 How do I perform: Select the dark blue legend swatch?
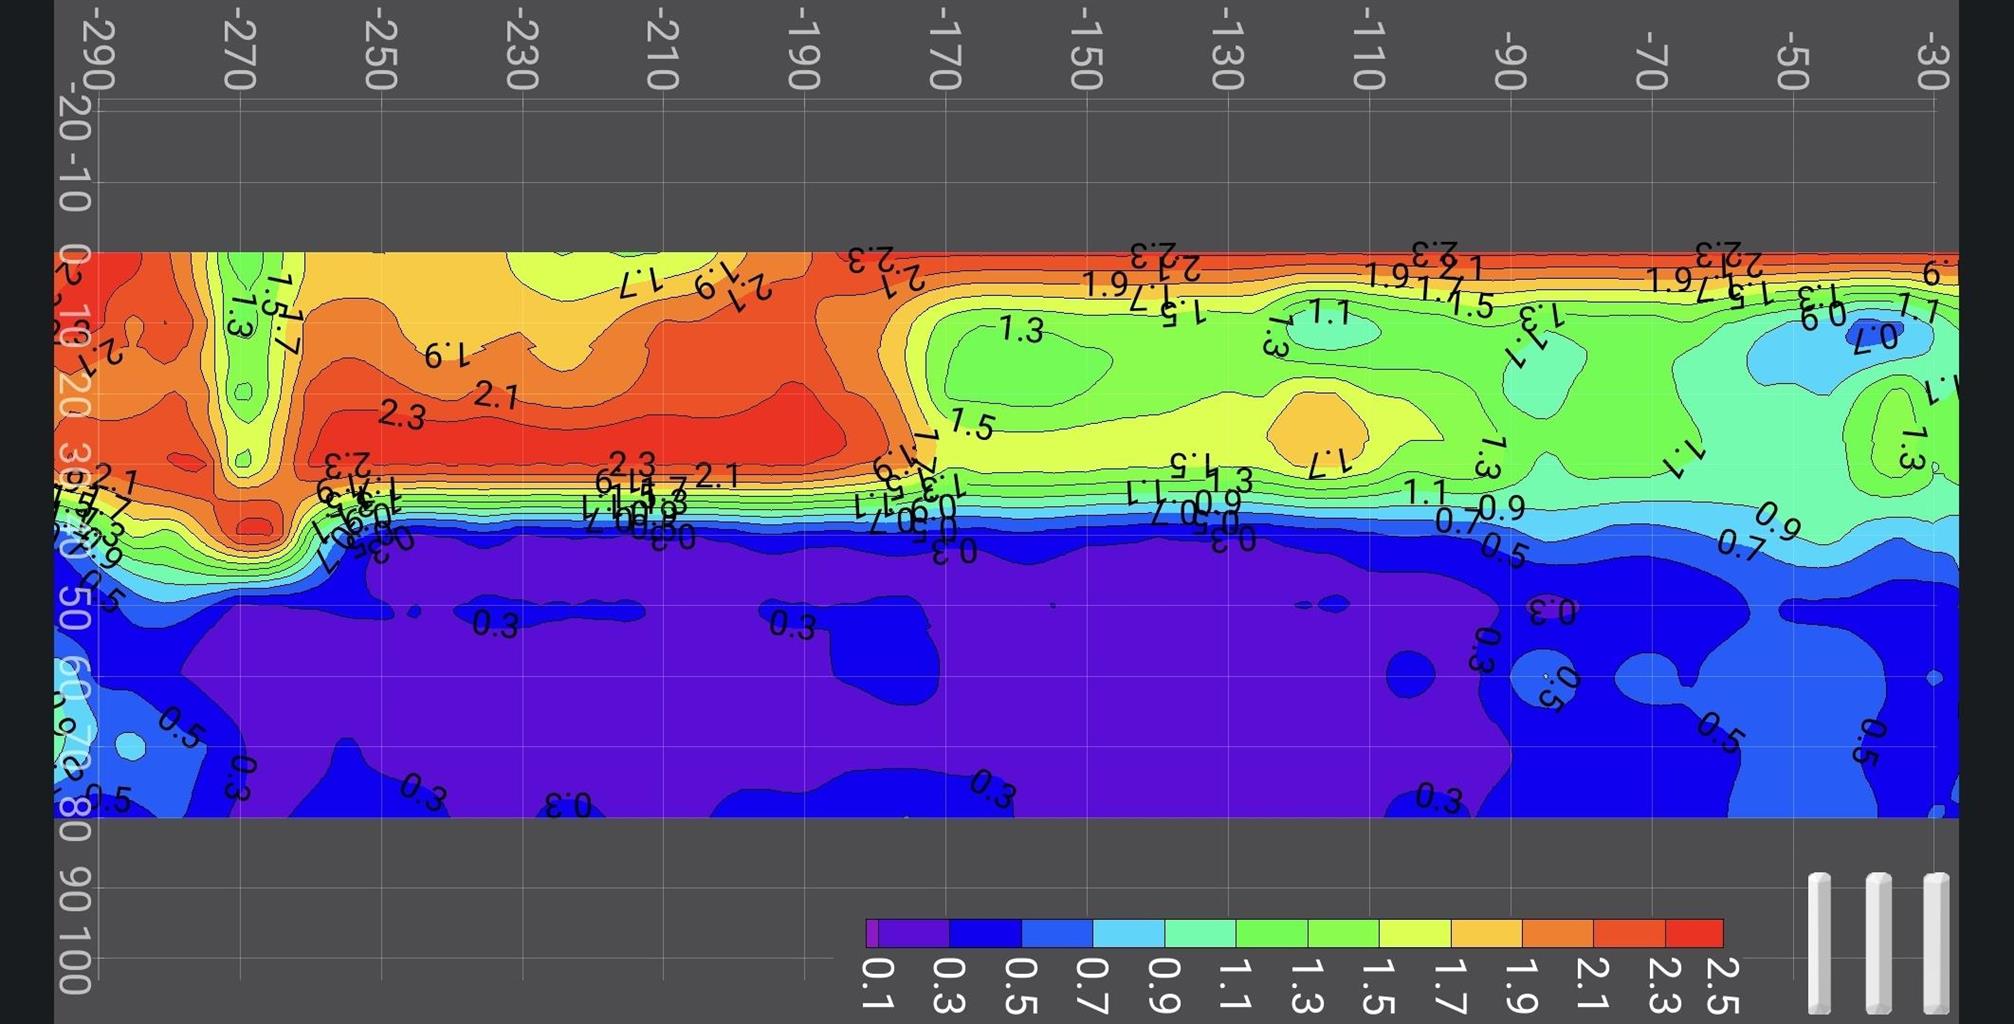985,933
